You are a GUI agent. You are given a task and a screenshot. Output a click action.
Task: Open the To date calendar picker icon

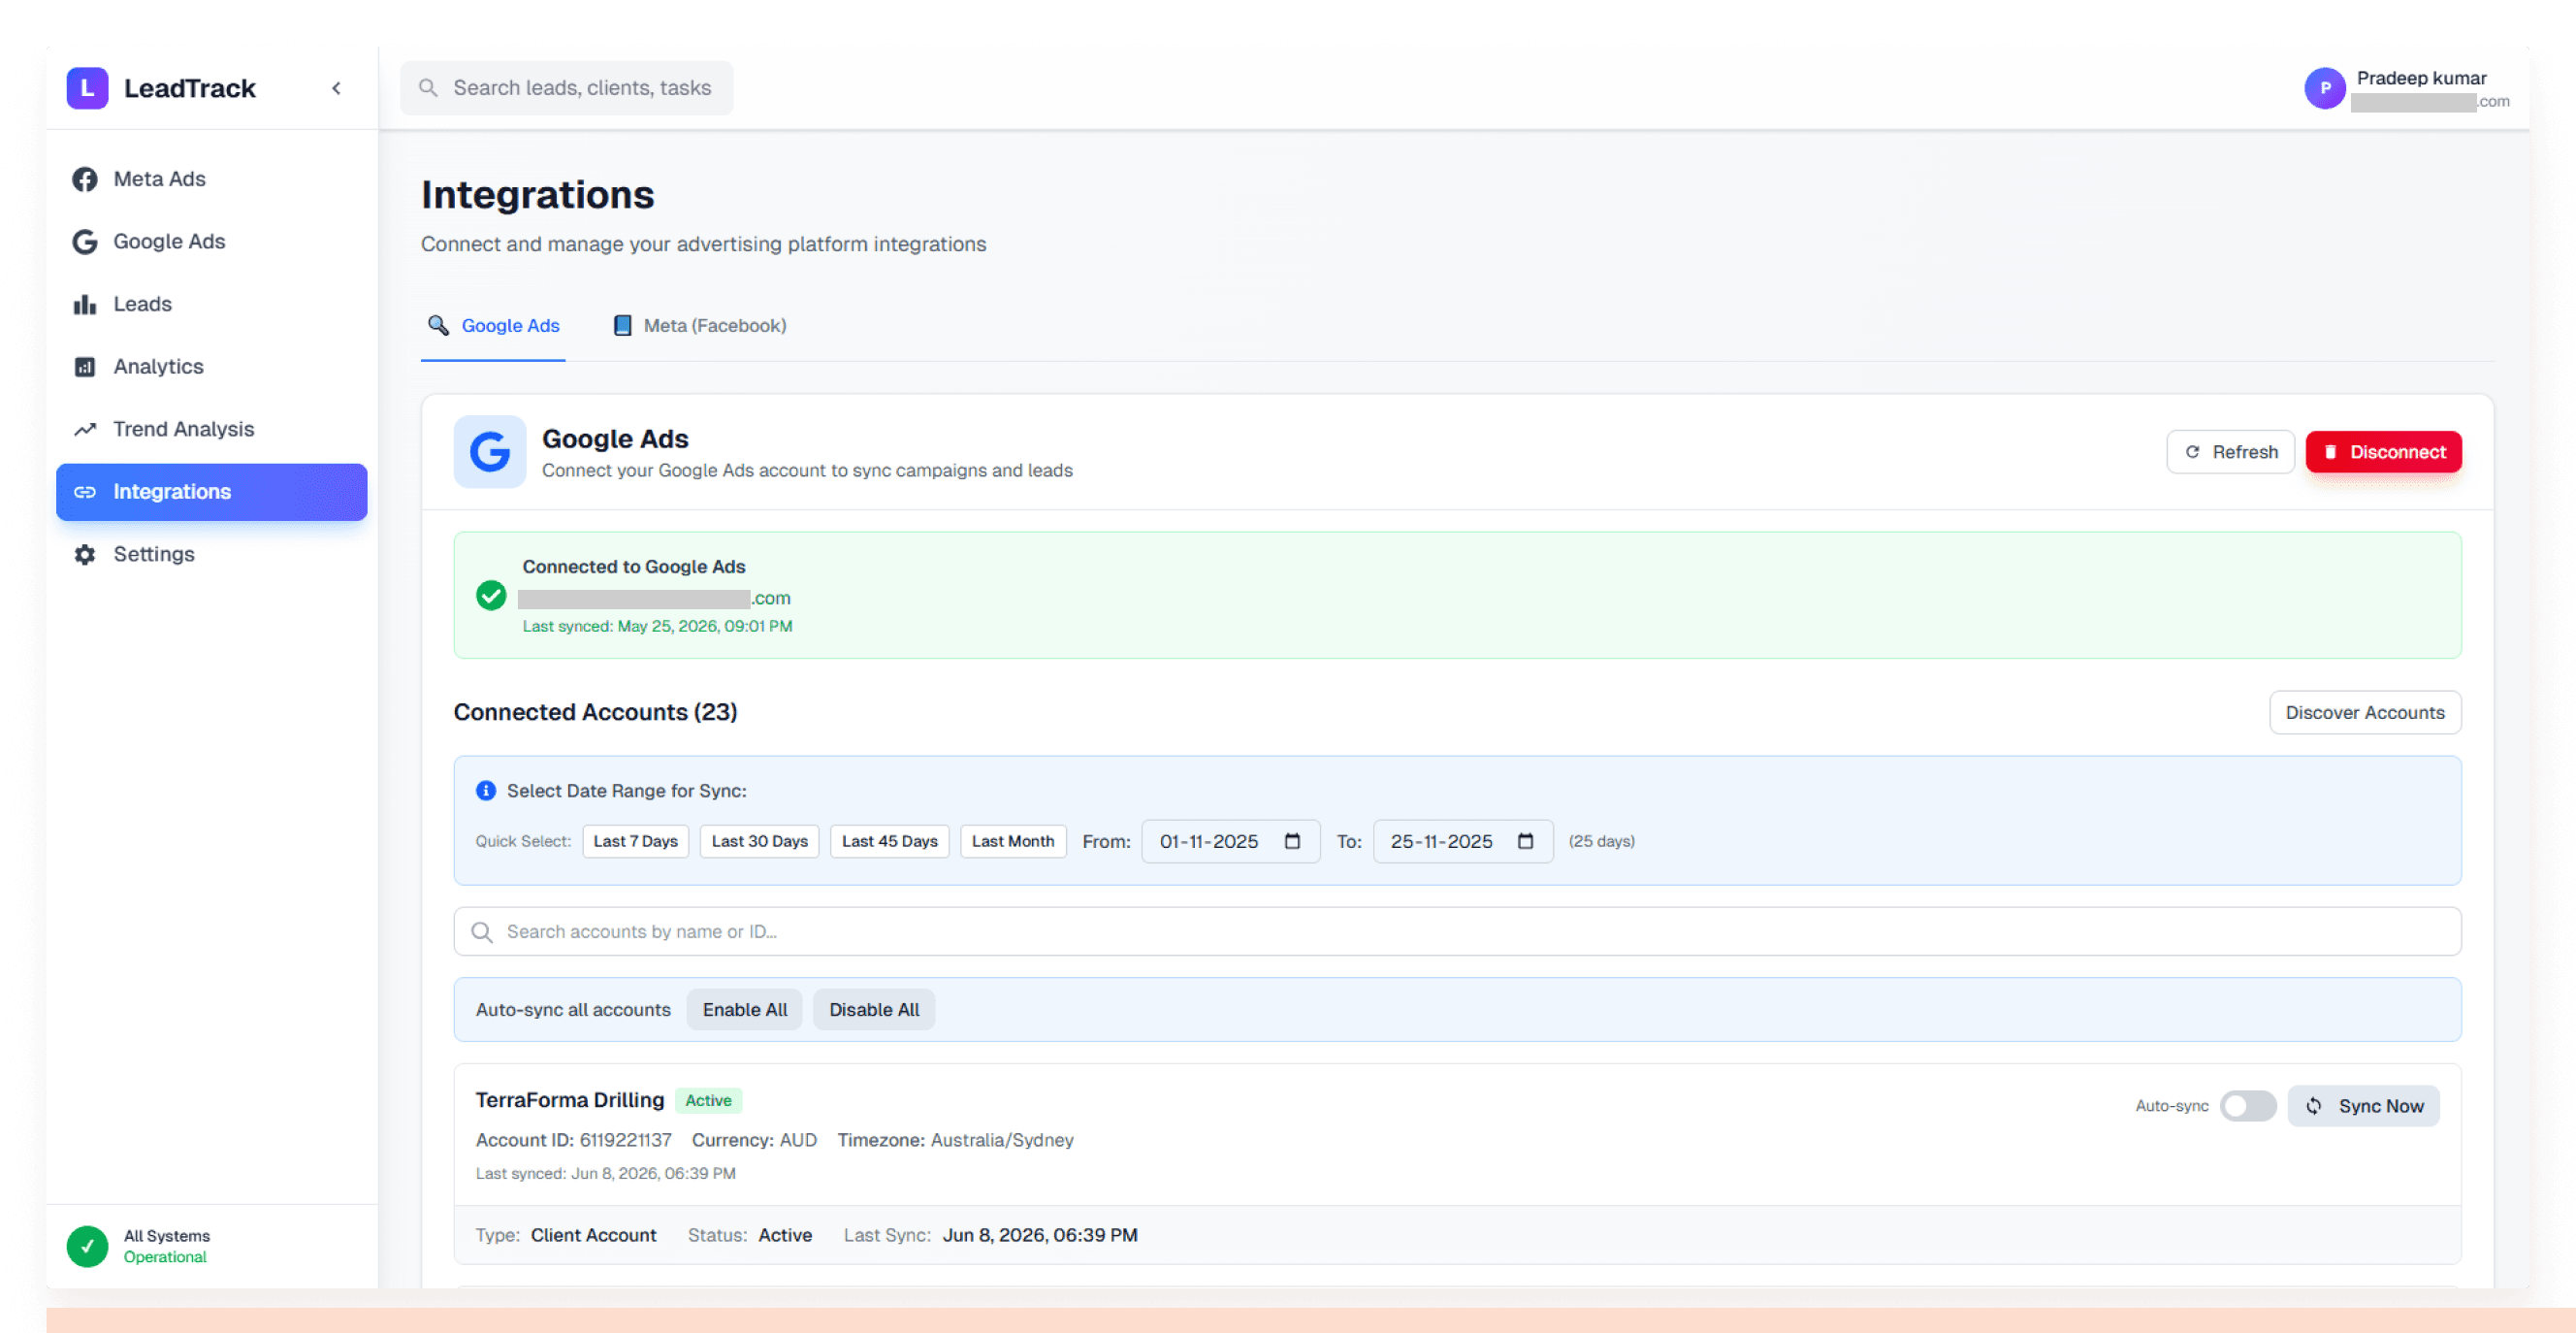pos(1525,842)
